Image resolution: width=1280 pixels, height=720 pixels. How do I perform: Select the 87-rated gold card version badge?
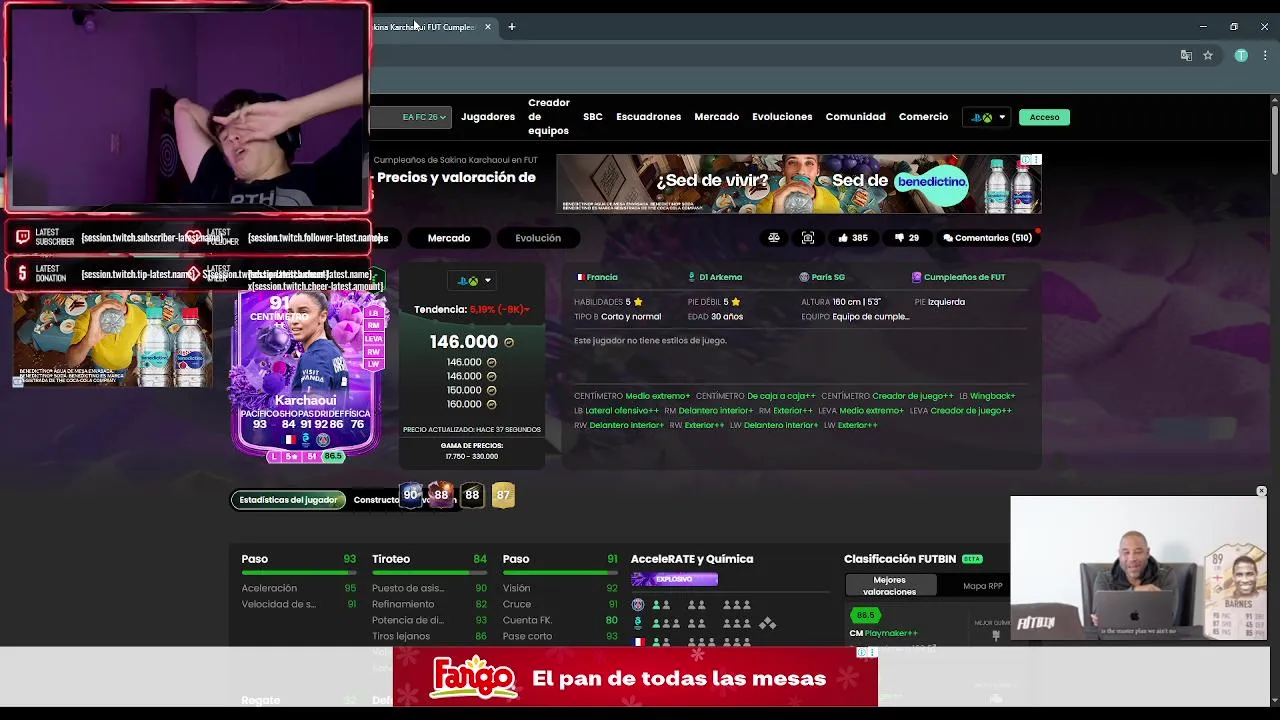pos(503,495)
